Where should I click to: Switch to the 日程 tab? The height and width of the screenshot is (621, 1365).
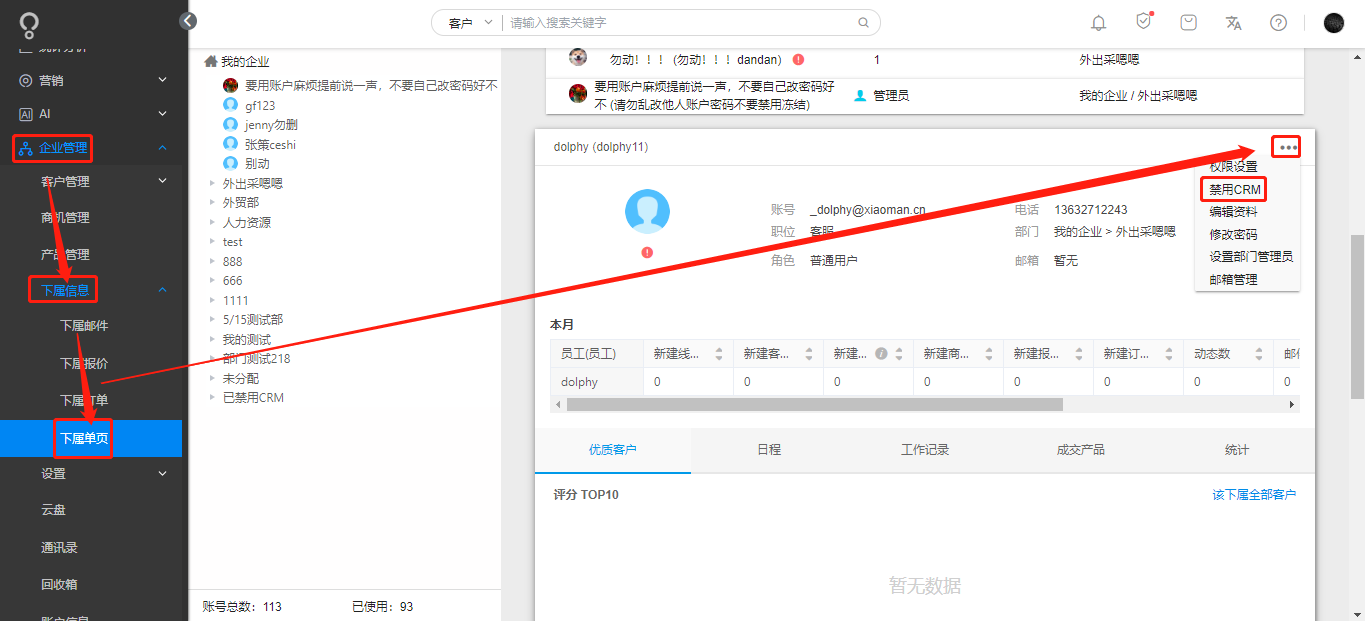770,449
